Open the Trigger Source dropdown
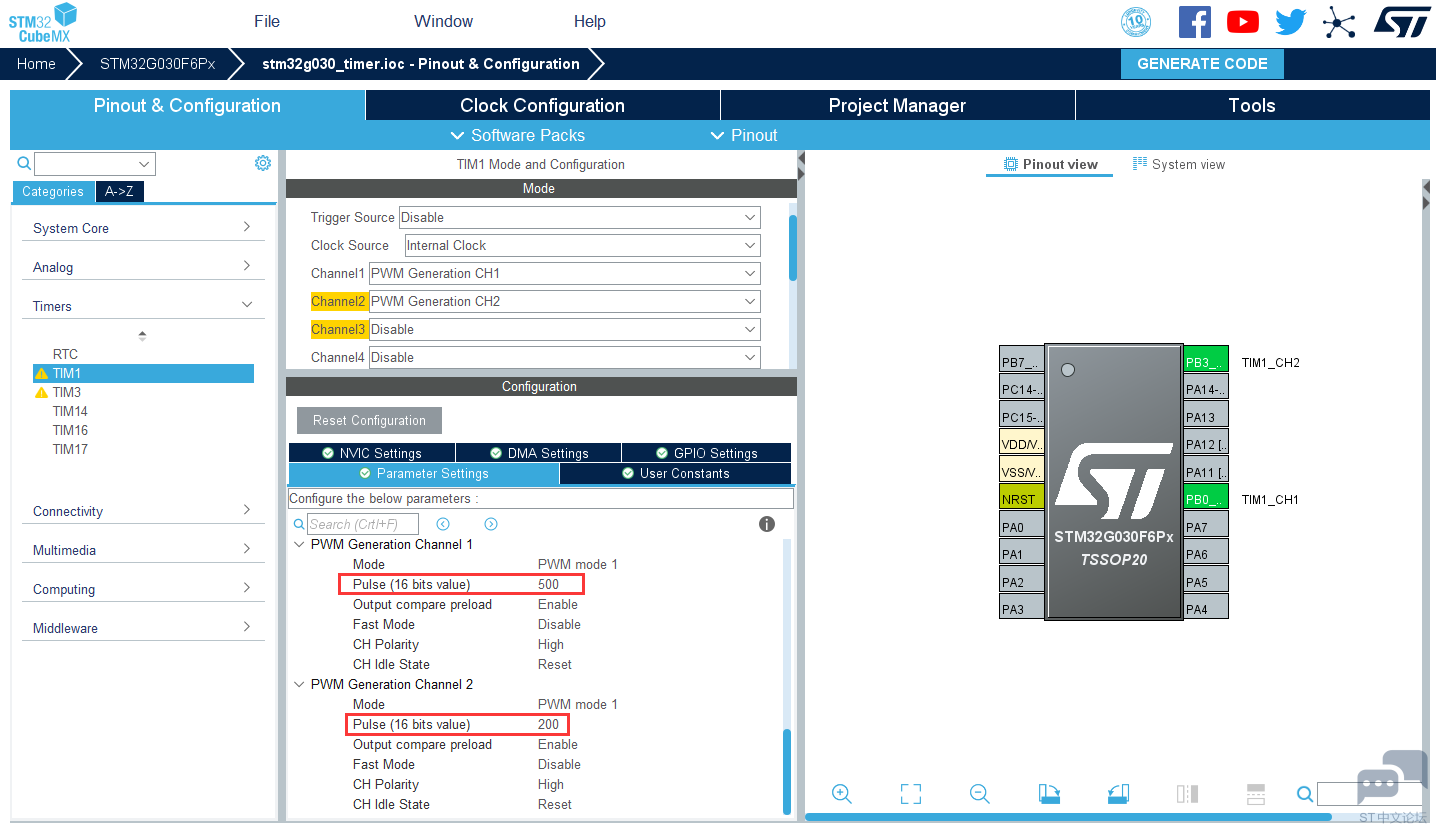Image resolution: width=1436 pixels, height=833 pixels. tap(580, 217)
